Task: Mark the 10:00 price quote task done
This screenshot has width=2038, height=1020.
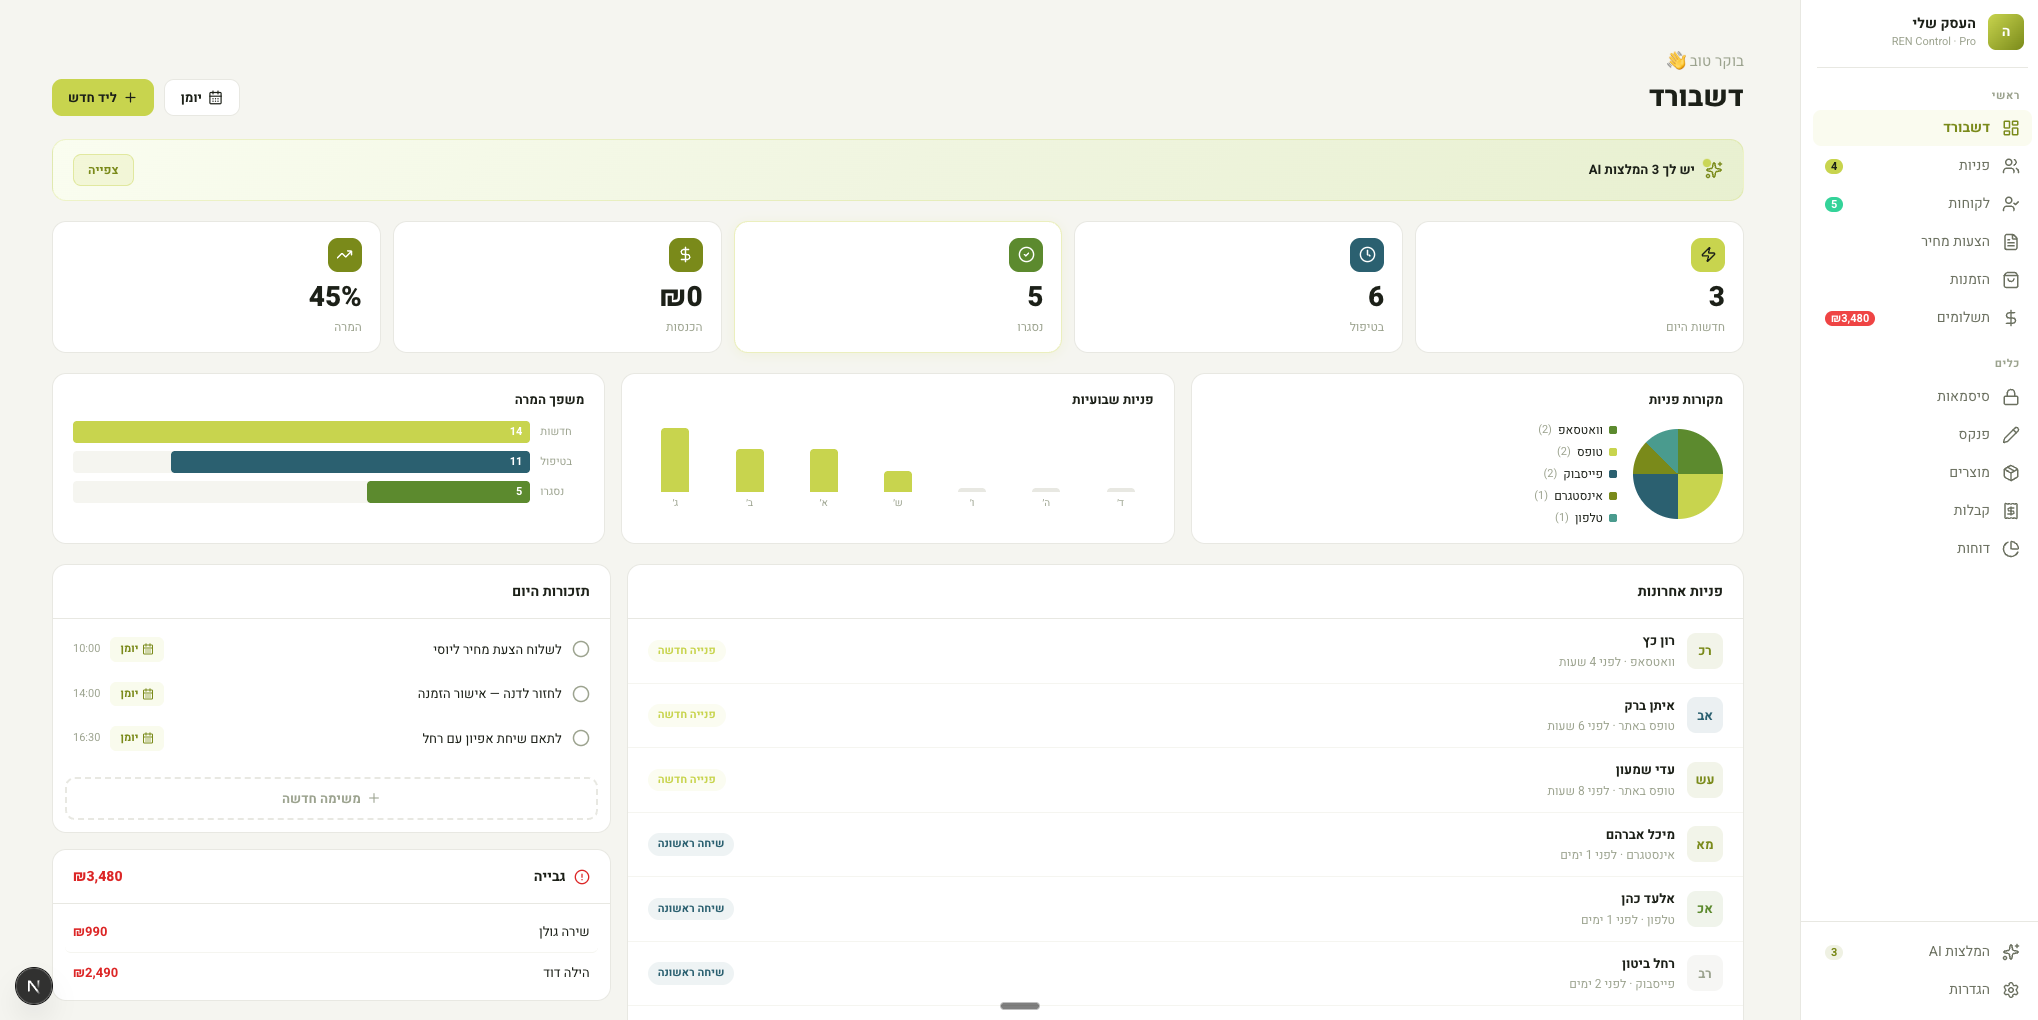Action: tap(581, 650)
